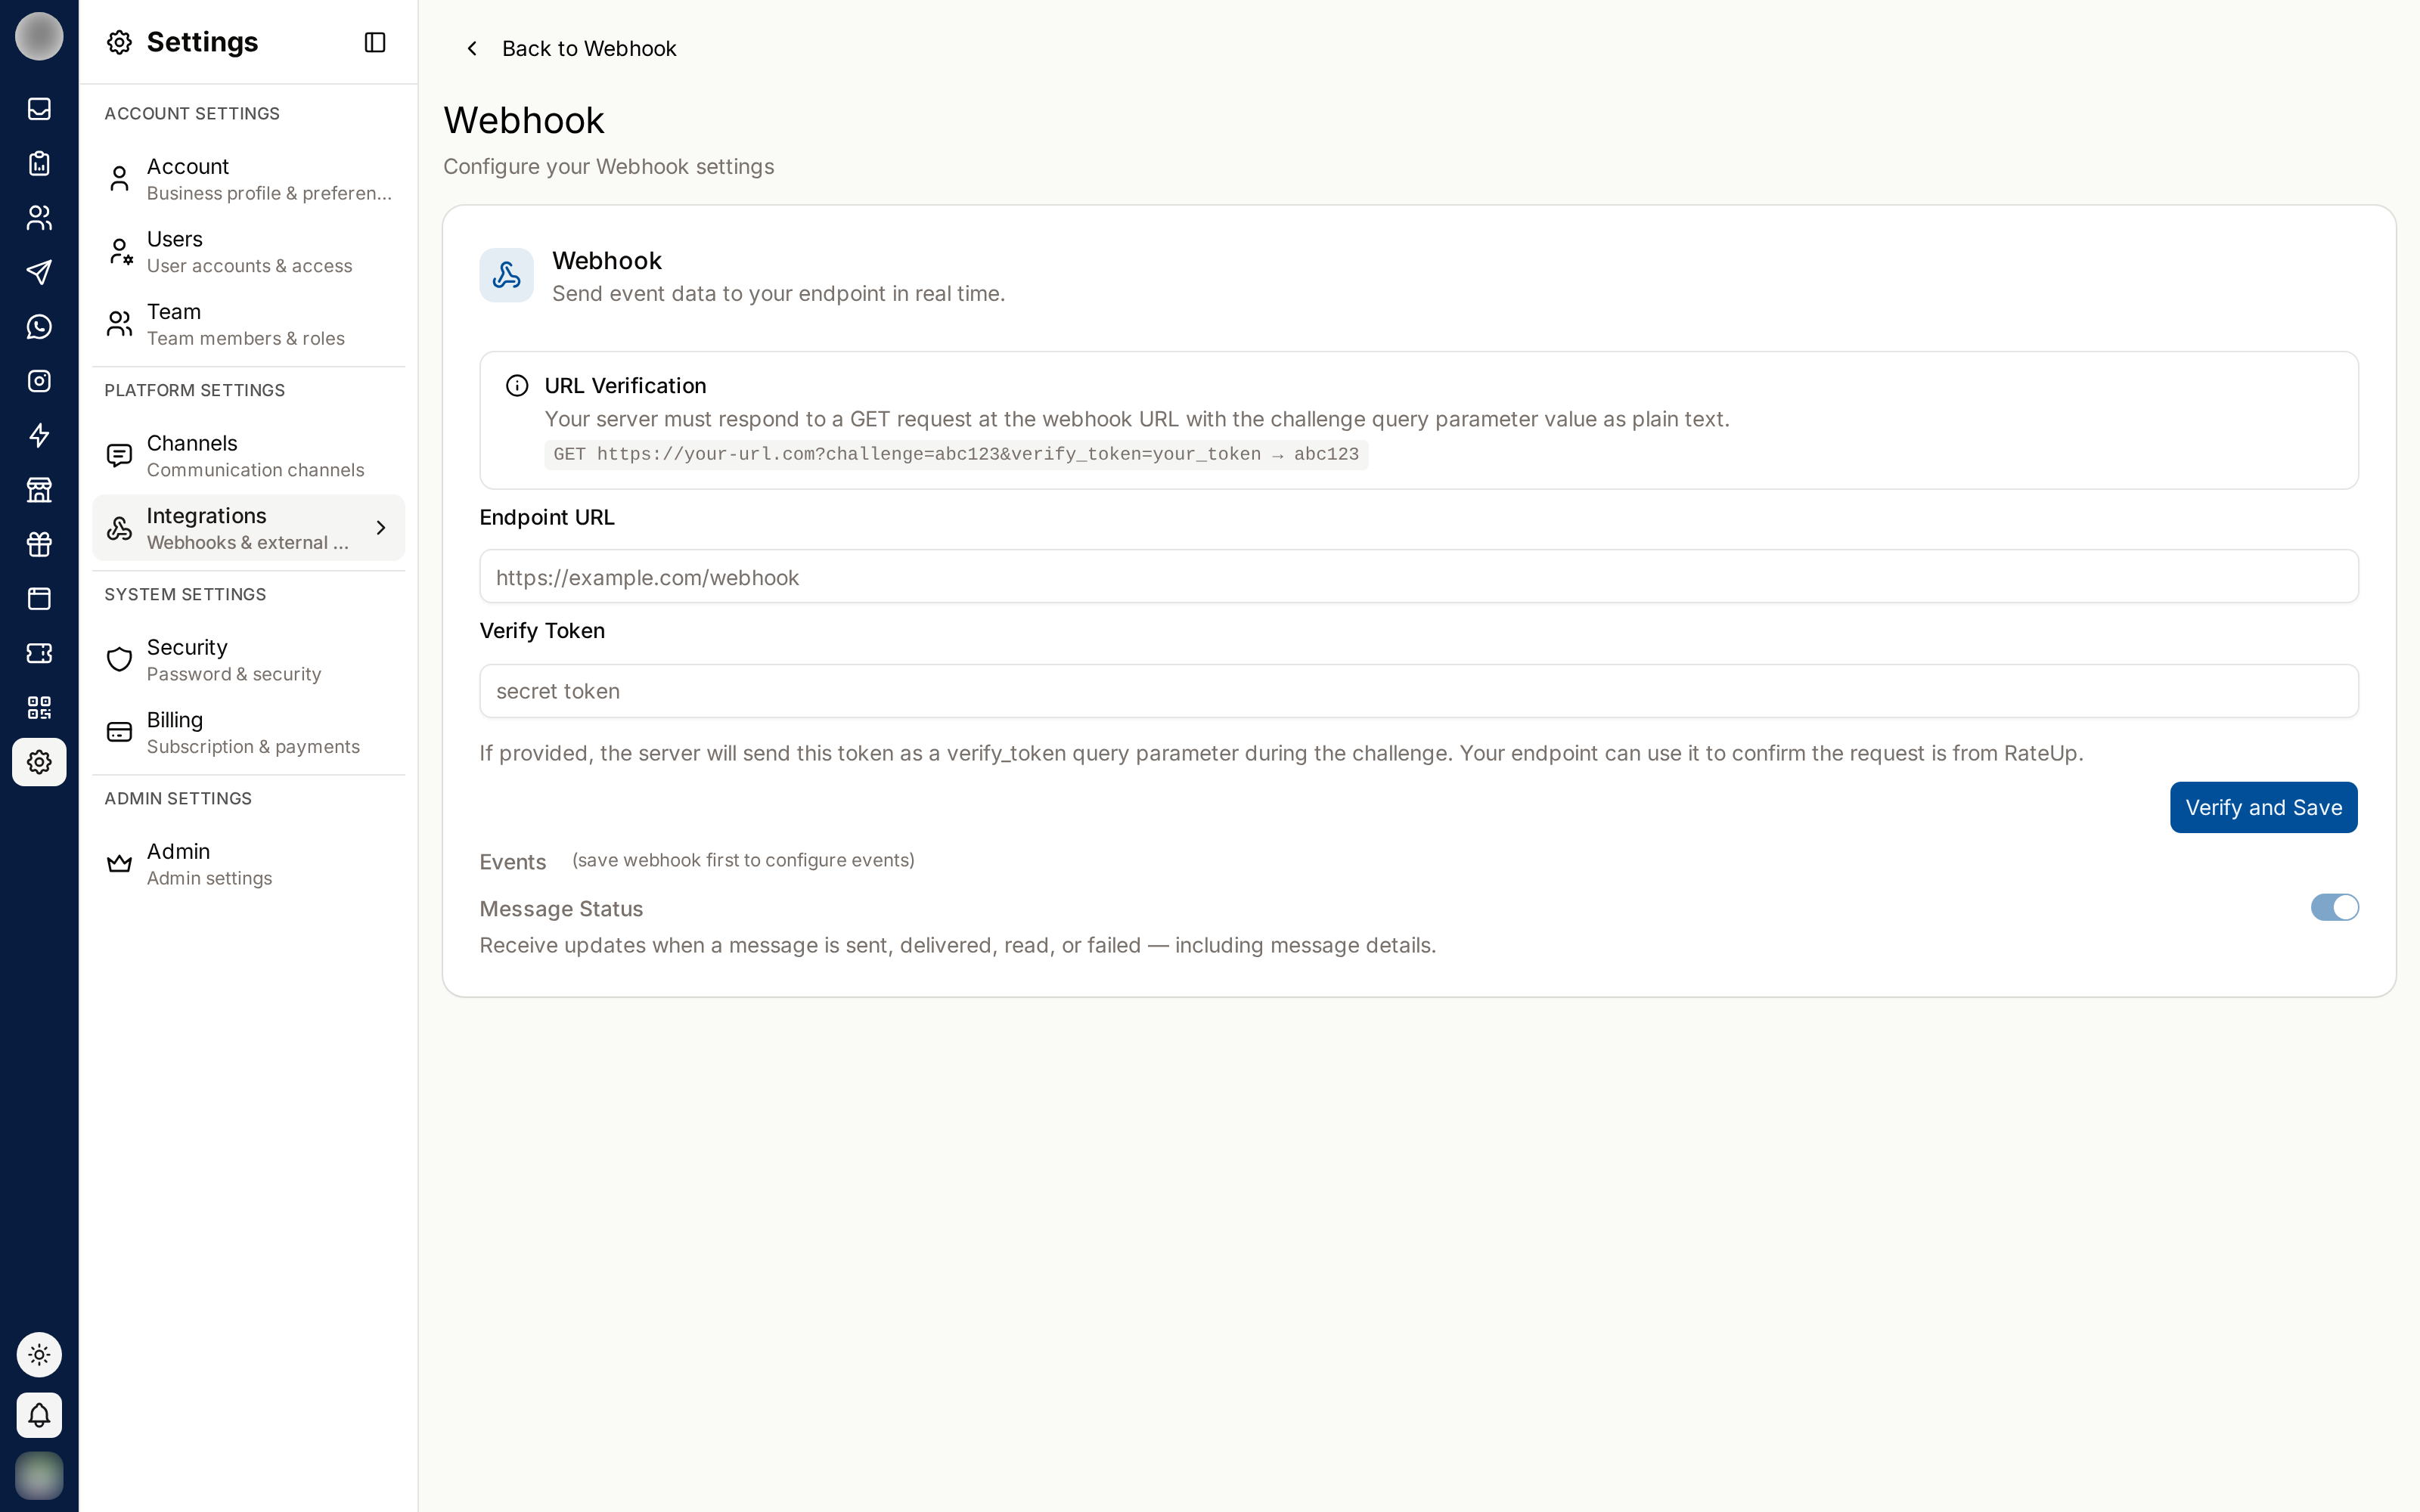Click the 'Configure your Webhook settings' subtitle
The image size is (2420, 1512).
pos(609,166)
